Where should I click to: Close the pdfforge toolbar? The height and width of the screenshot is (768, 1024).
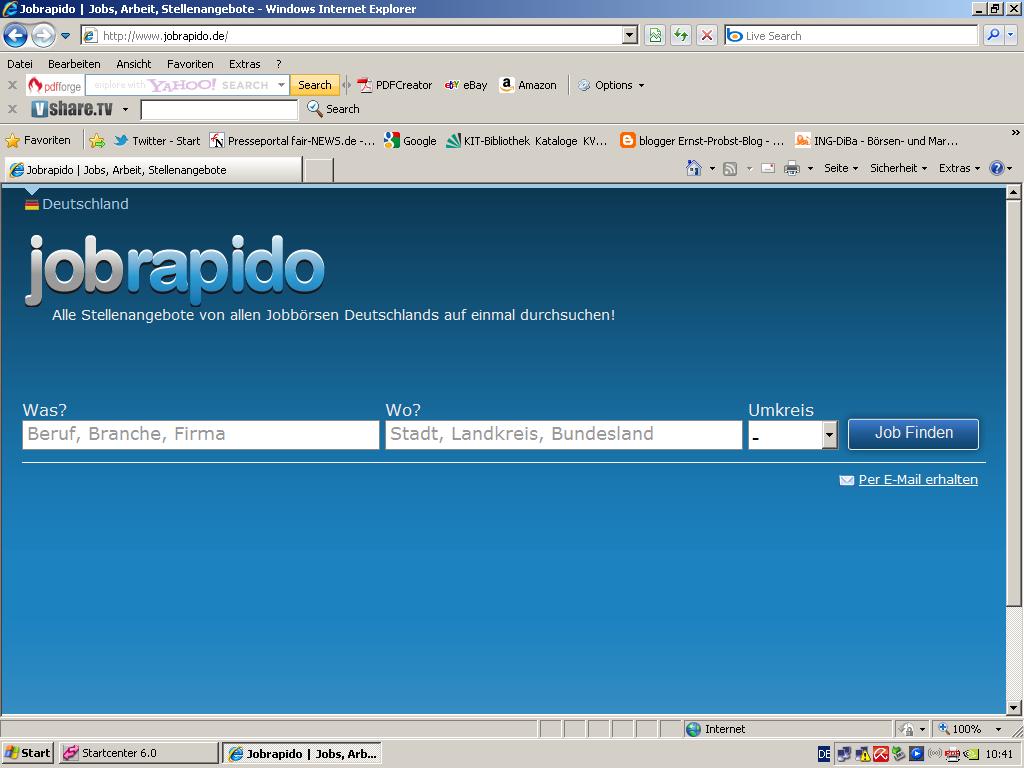click(12, 85)
